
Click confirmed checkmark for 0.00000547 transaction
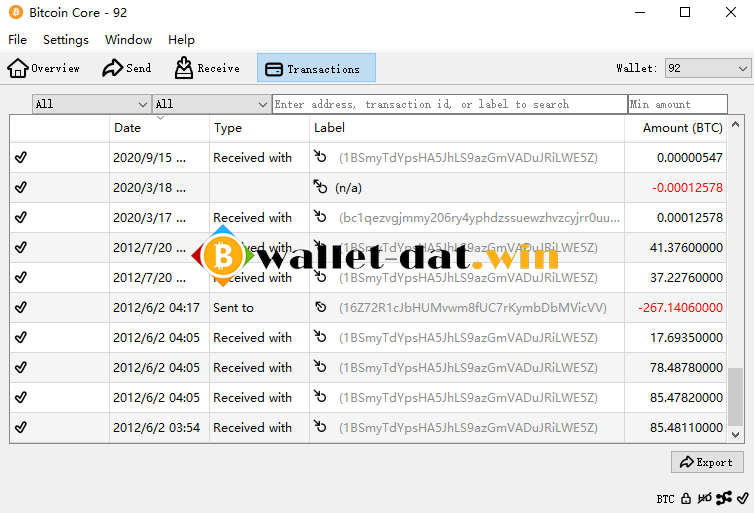21,157
